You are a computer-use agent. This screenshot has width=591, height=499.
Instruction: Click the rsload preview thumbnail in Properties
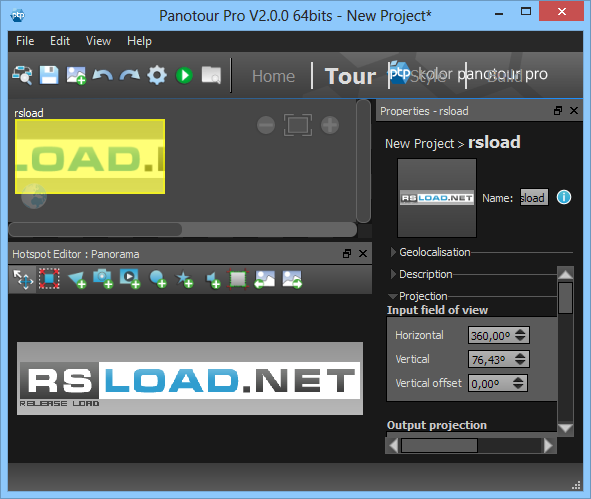[437, 198]
